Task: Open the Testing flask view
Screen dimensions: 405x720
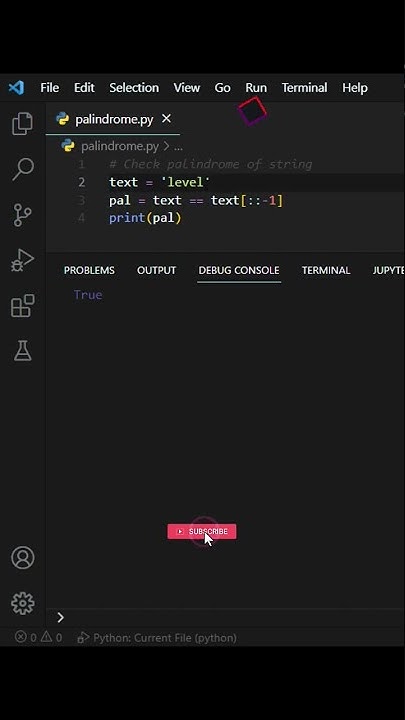Action: pyautogui.click(x=22, y=351)
